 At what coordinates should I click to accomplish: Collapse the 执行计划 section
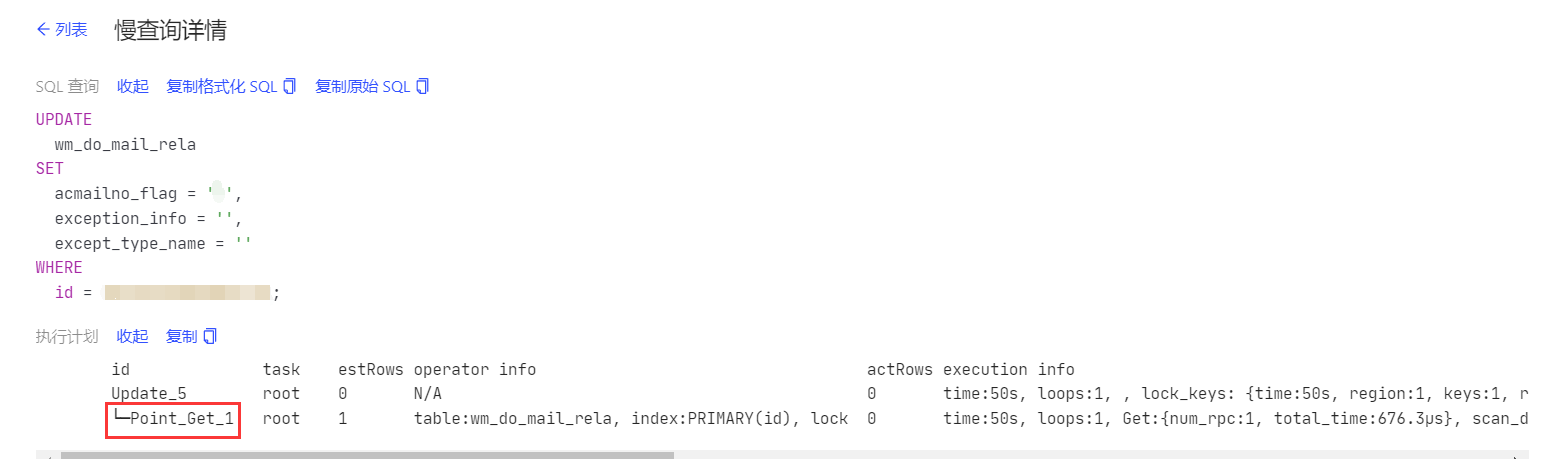point(132,336)
